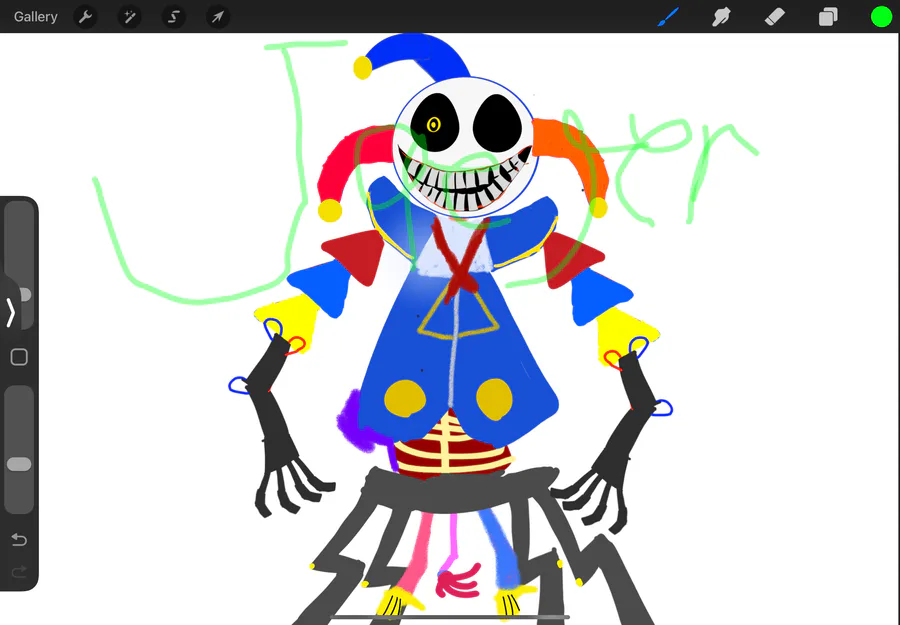Screen dimensions: 900x625
Task: Select the Smudge tool
Action: [721, 17]
